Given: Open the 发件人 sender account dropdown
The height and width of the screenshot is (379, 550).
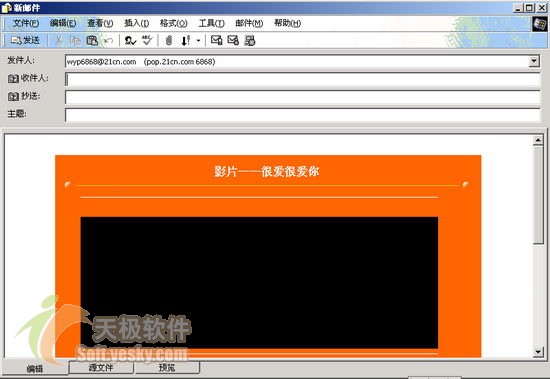Looking at the screenshot, I should click(x=534, y=61).
